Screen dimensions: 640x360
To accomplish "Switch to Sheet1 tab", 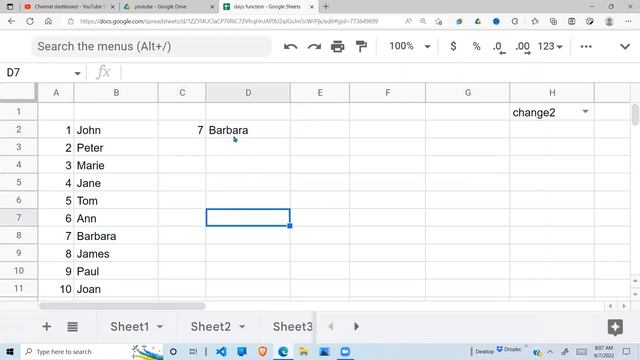I will pyautogui.click(x=129, y=327).
